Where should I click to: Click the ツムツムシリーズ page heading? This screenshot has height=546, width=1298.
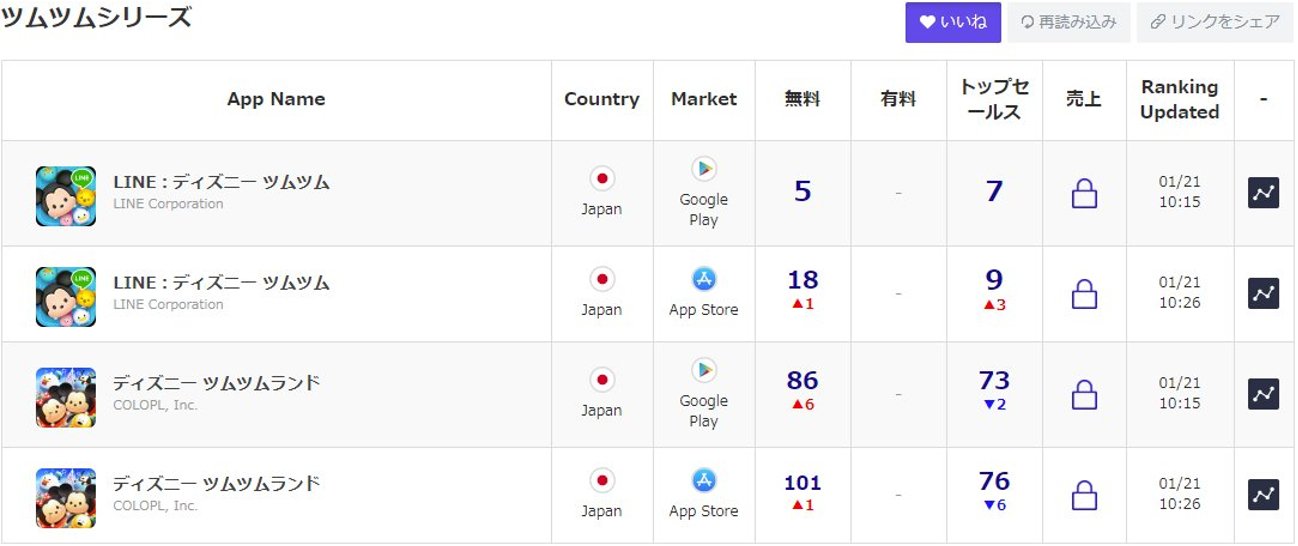(x=96, y=17)
